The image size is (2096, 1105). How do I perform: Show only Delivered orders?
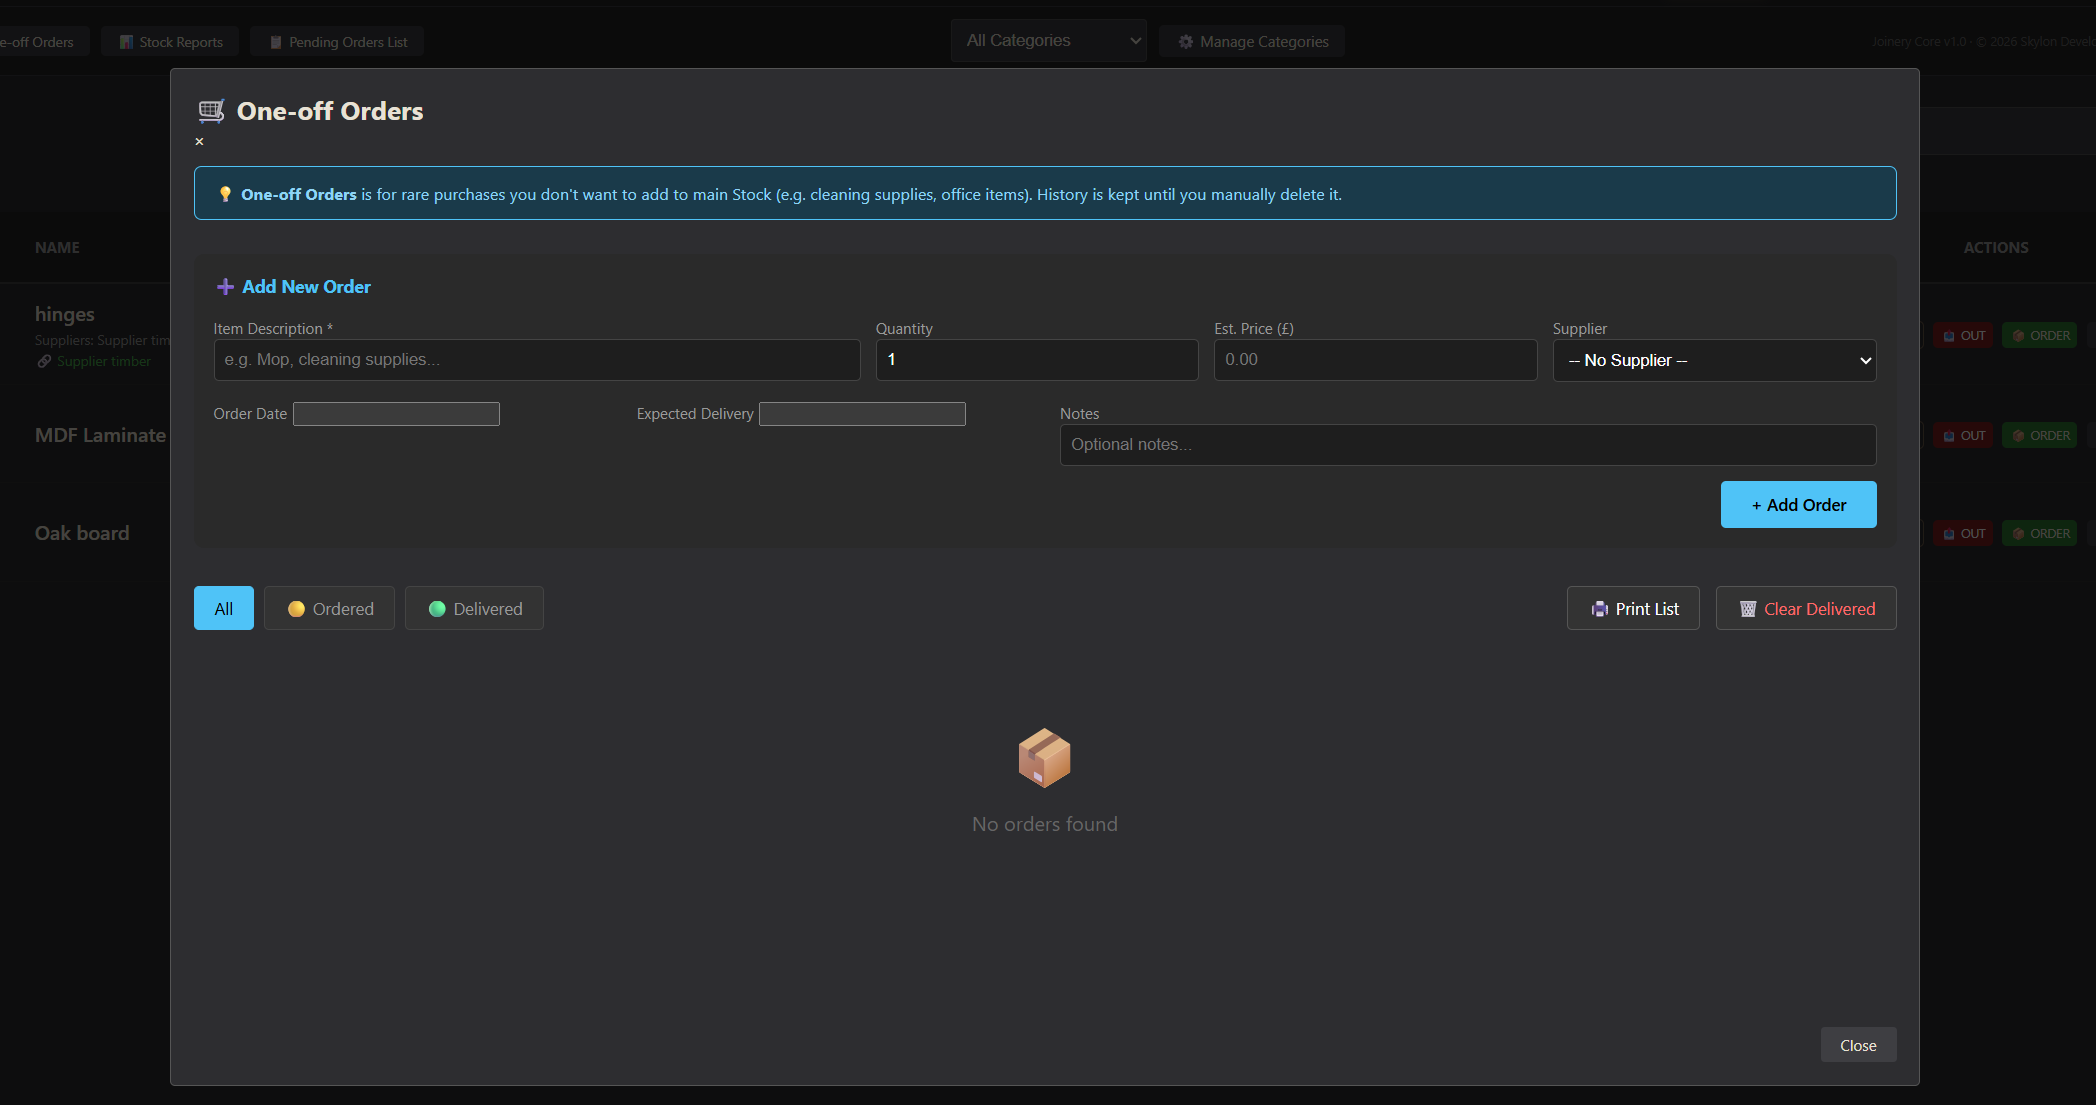[x=474, y=608]
